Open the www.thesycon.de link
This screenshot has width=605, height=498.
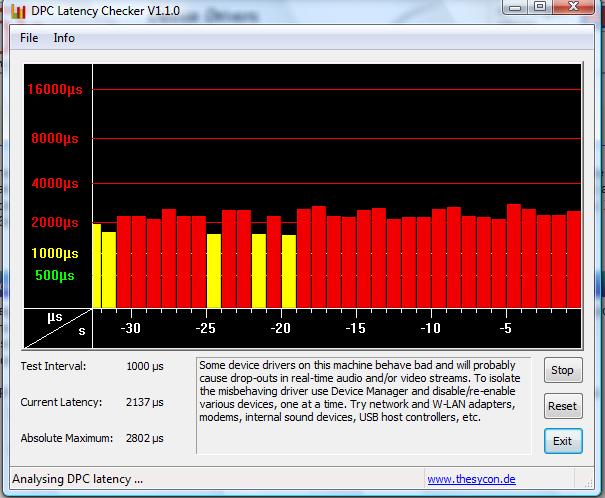(471, 479)
